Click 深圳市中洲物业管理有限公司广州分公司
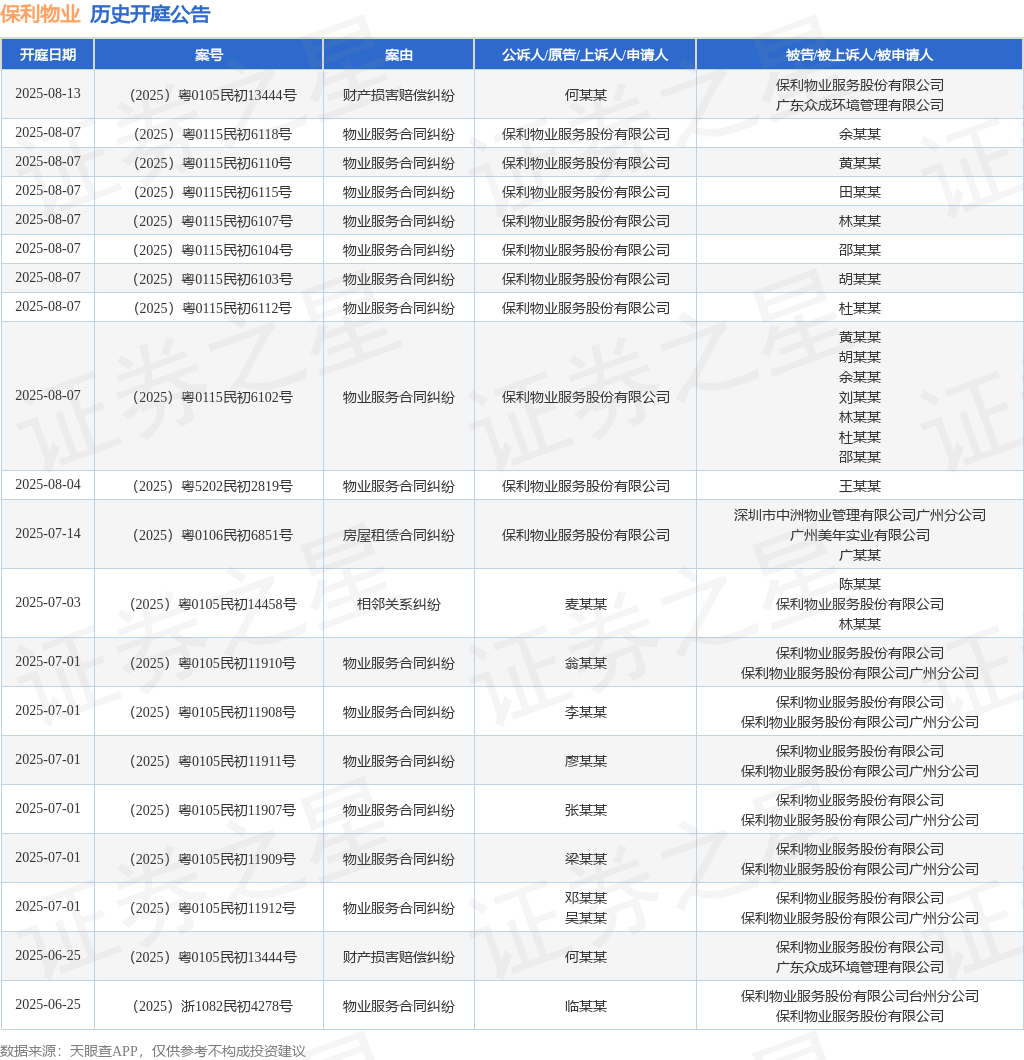Screen dimensions: 1024x1060 coord(860,516)
